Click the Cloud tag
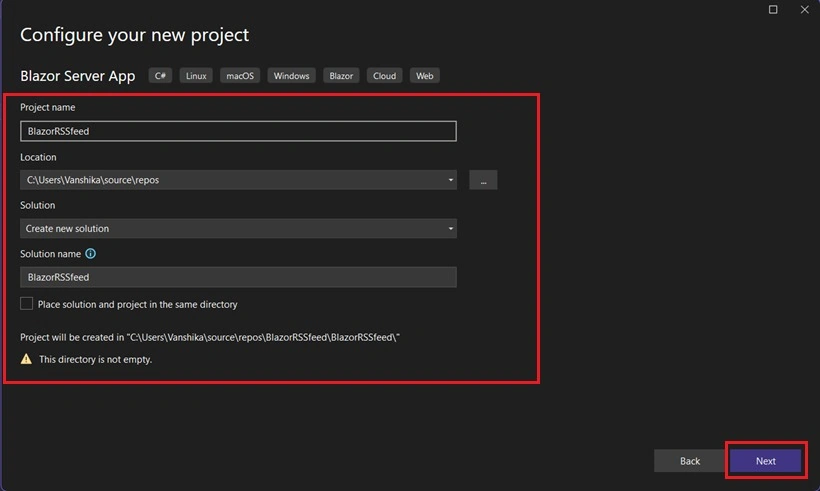820x491 pixels. 384,76
